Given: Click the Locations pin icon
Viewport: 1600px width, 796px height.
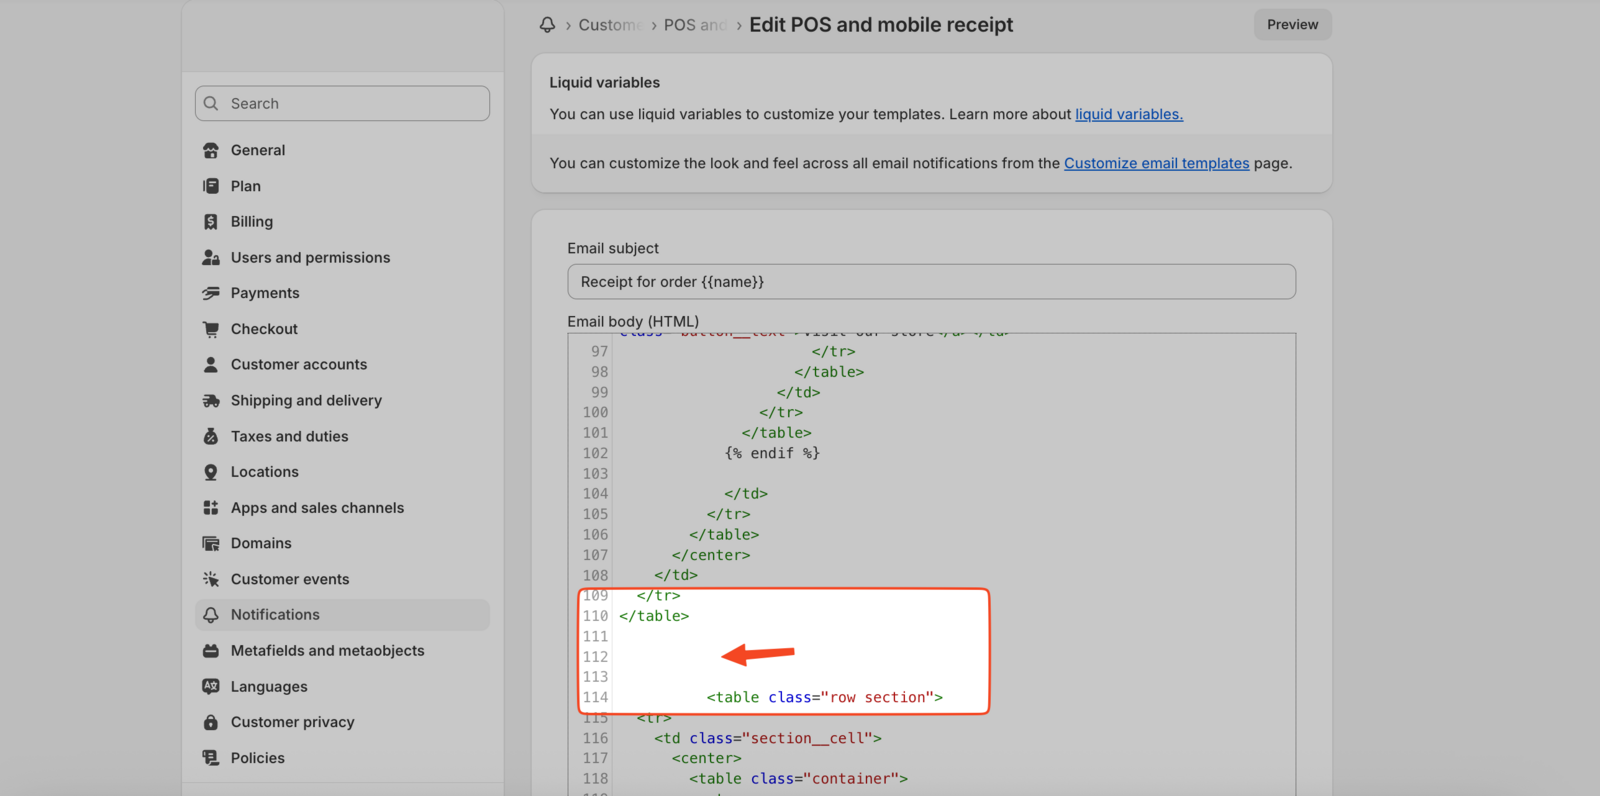Looking at the screenshot, I should pos(211,472).
